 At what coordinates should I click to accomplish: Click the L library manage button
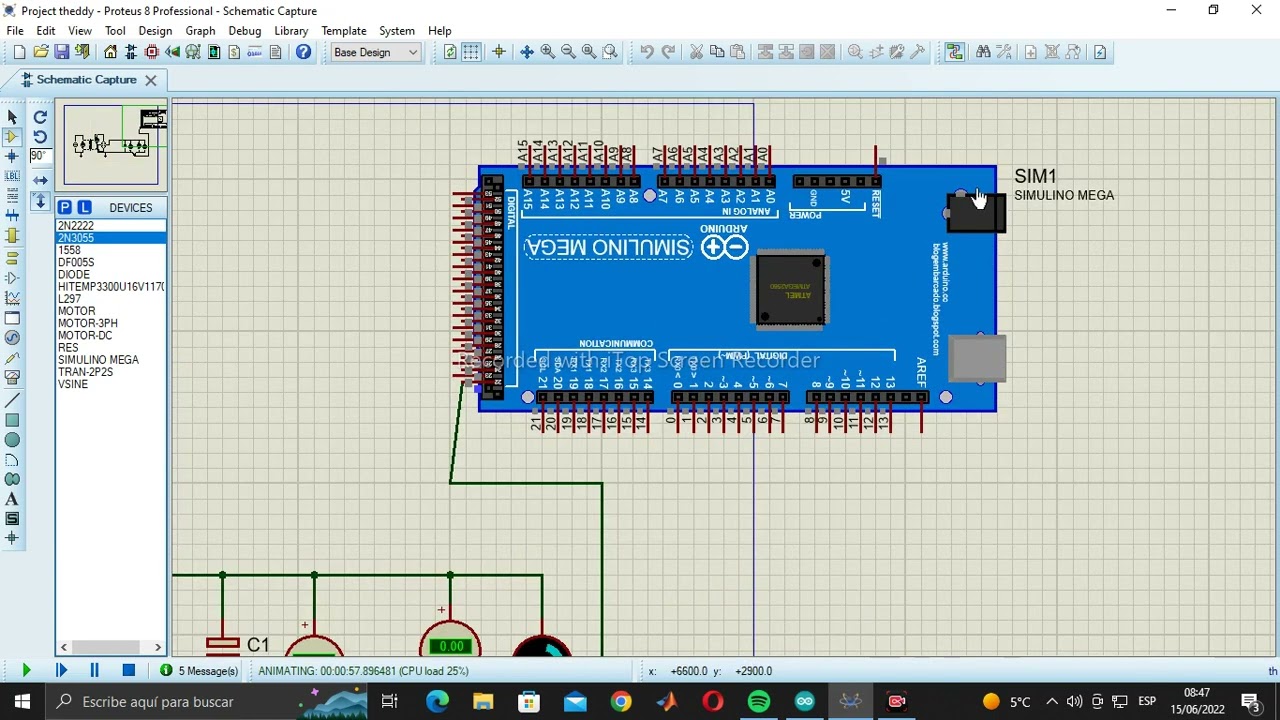(84, 207)
